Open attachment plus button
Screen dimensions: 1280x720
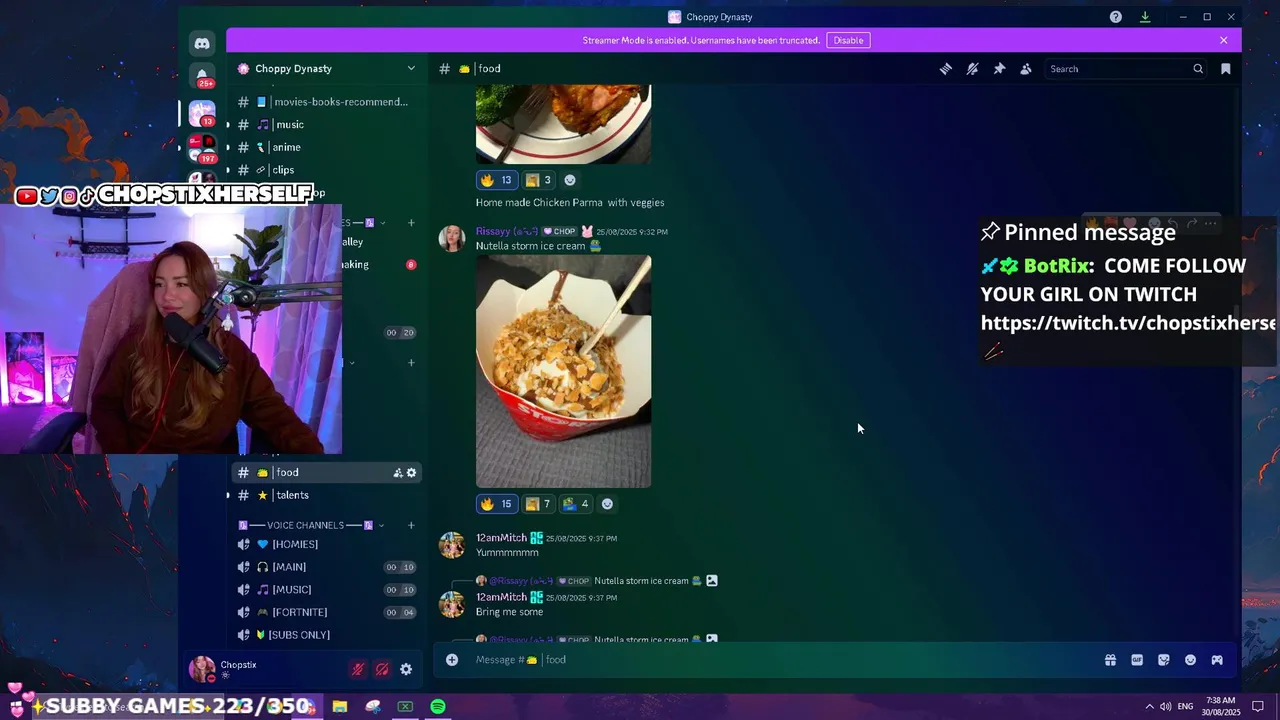[x=452, y=660]
